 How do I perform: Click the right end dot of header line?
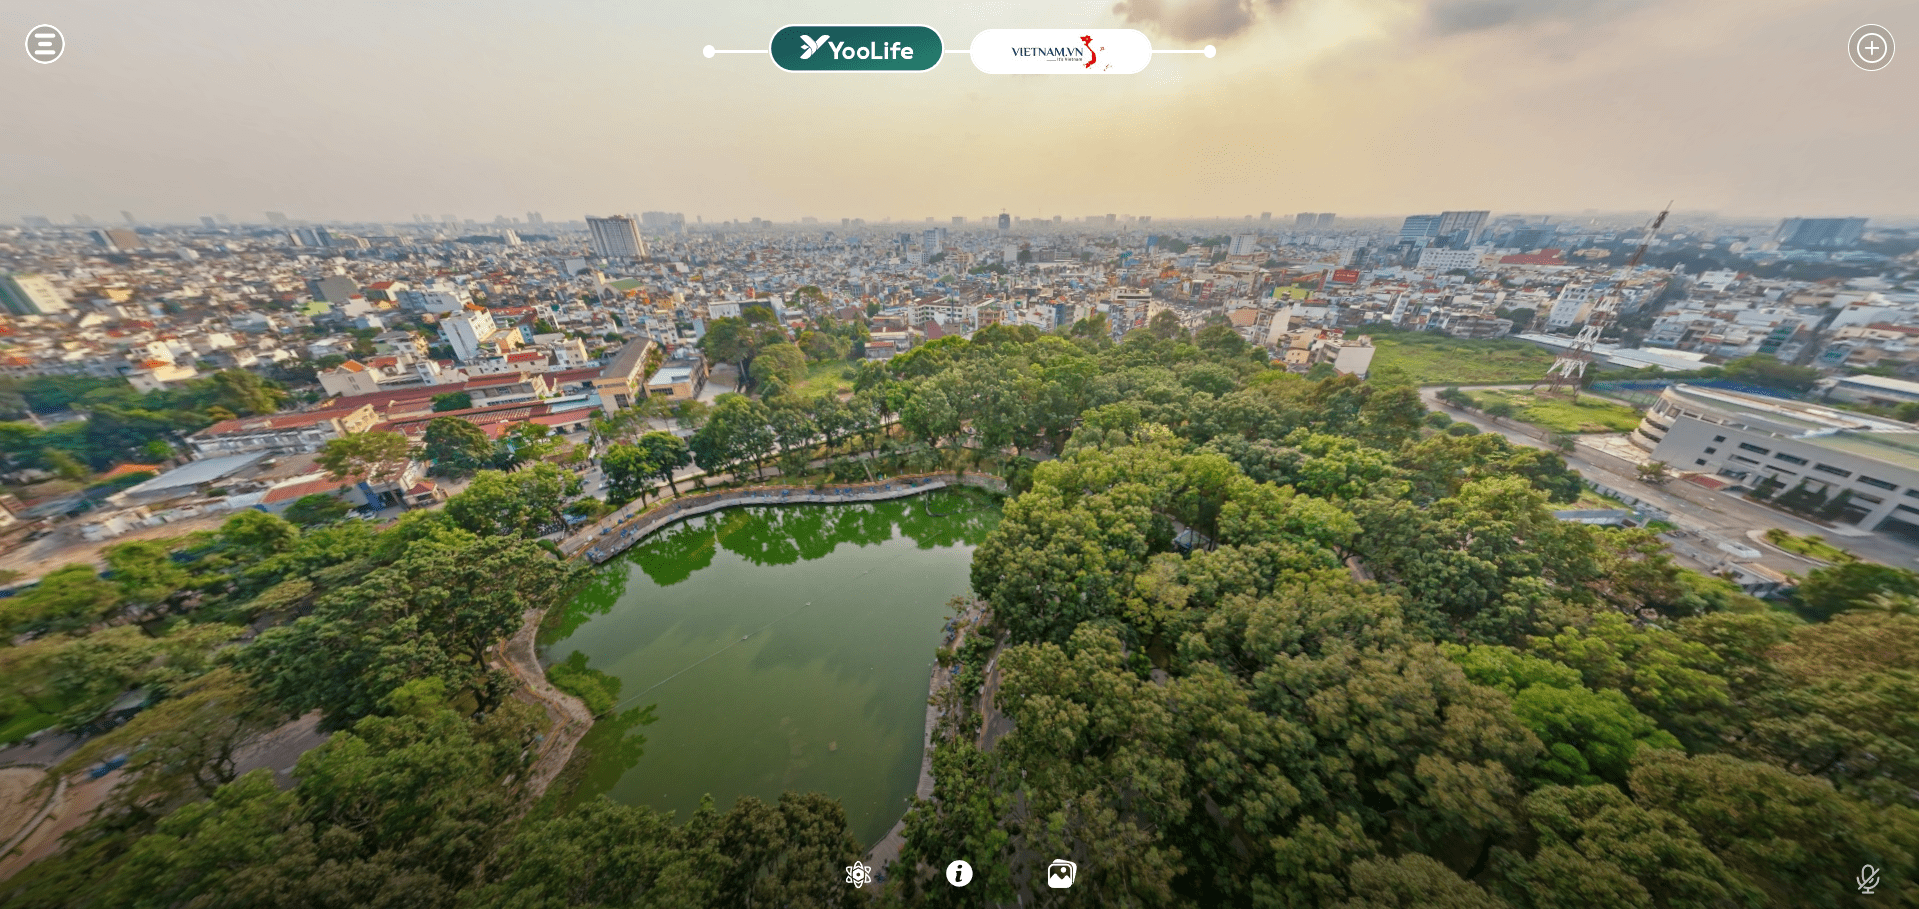pos(1210,52)
